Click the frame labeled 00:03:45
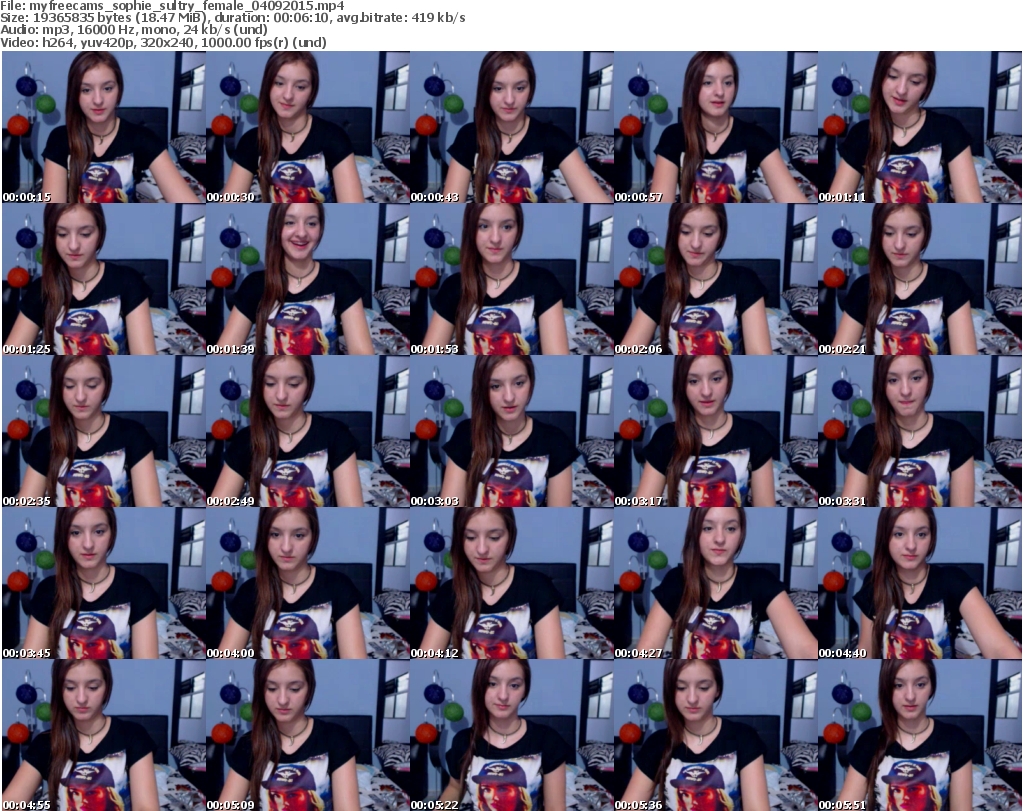Screen dimensions: 1024x811 pyautogui.click(x=104, y=583)
